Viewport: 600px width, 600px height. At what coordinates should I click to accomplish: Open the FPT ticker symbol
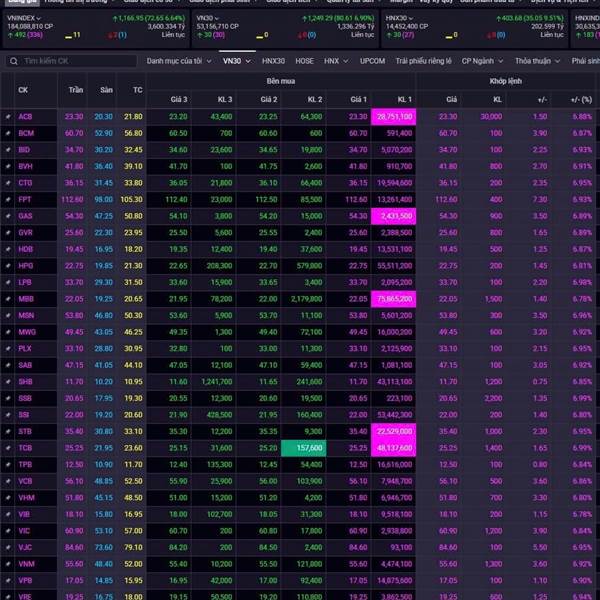[x=24, y=199]
